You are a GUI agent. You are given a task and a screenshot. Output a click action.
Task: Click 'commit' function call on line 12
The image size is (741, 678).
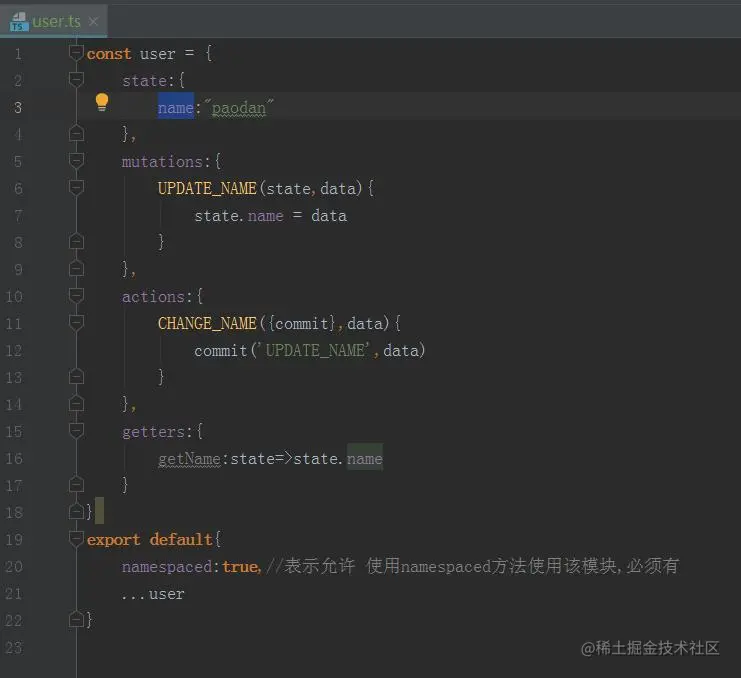(x=221, y=351)
